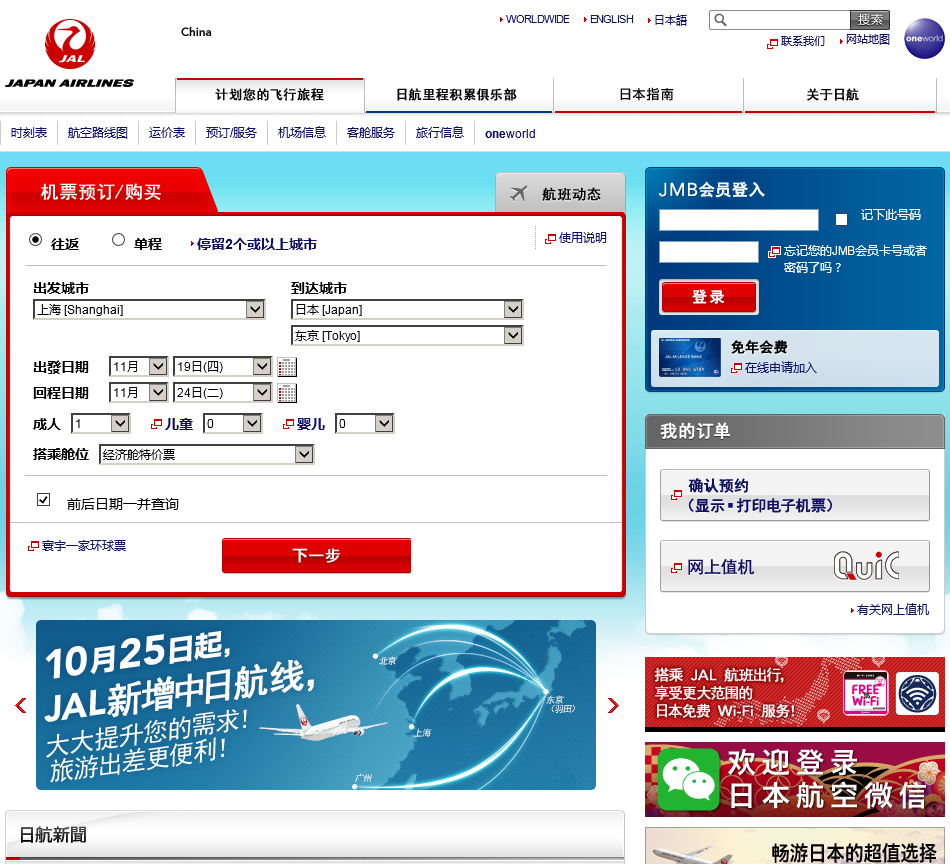This screenshot has height=864, width=950.
Task: Open 确认预约 confirm reservation button
Action: pos(795,495)
